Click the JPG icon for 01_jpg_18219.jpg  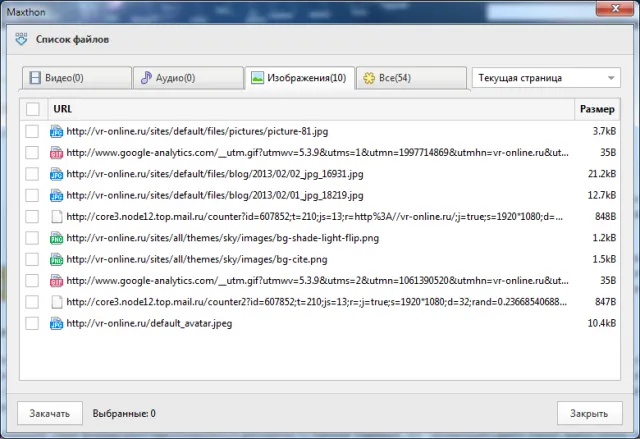coord(56,195)
